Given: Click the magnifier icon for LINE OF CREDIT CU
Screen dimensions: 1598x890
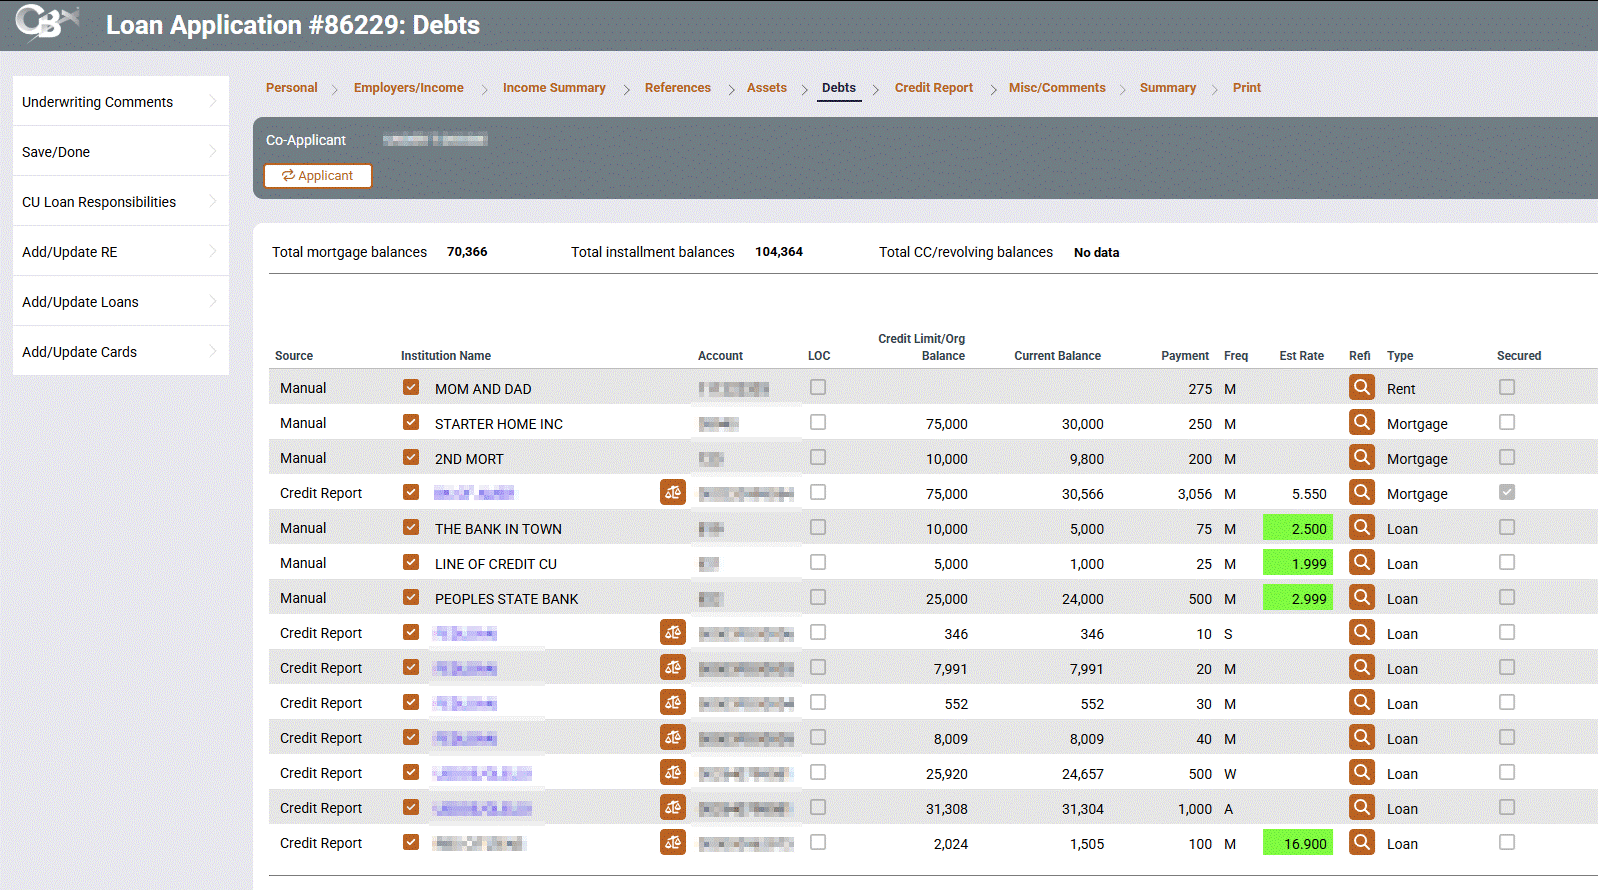Looking at the screenshot, I should coord(1361,562).
